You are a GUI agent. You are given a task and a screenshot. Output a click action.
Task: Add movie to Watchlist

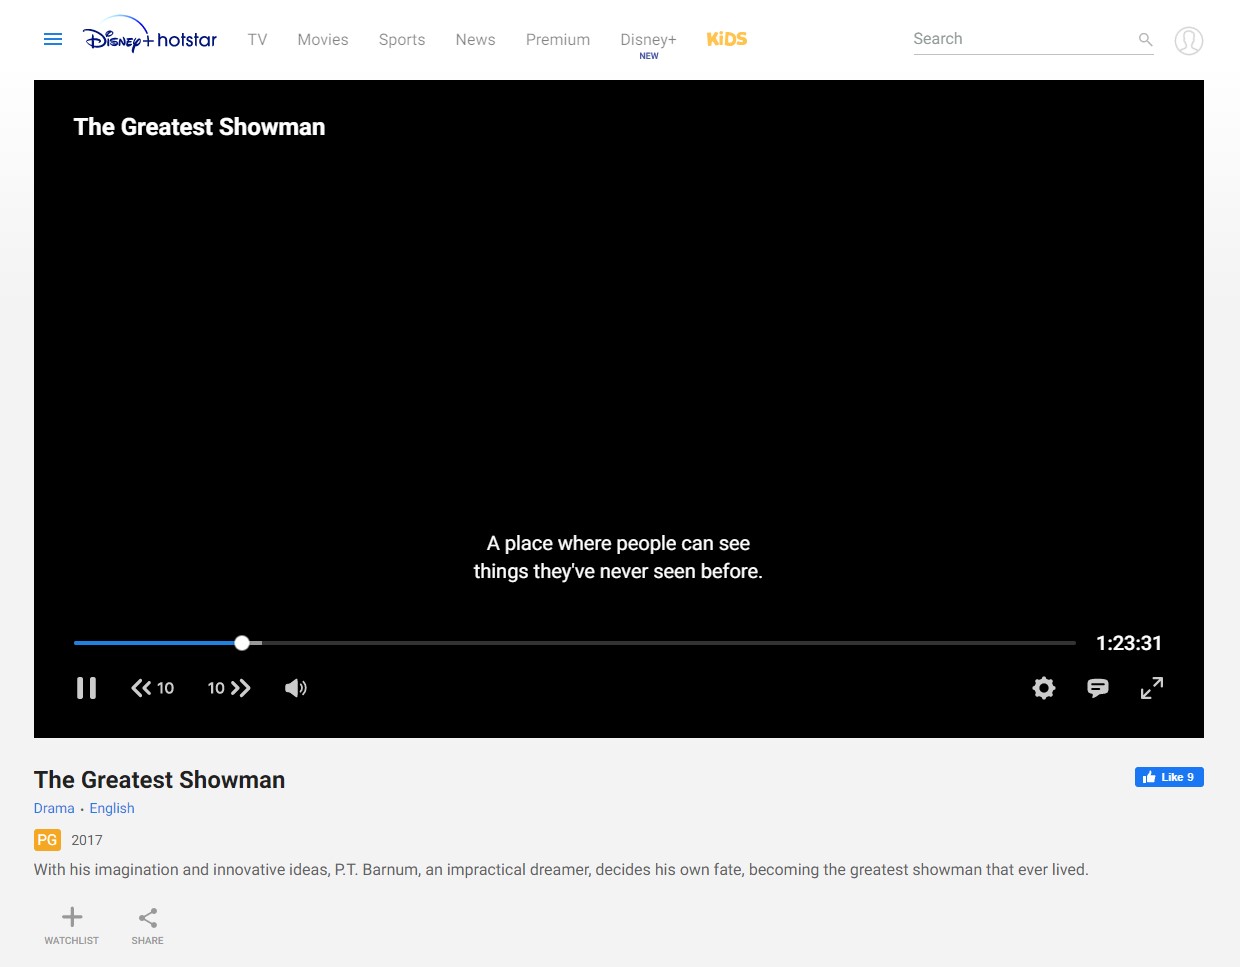72,925
